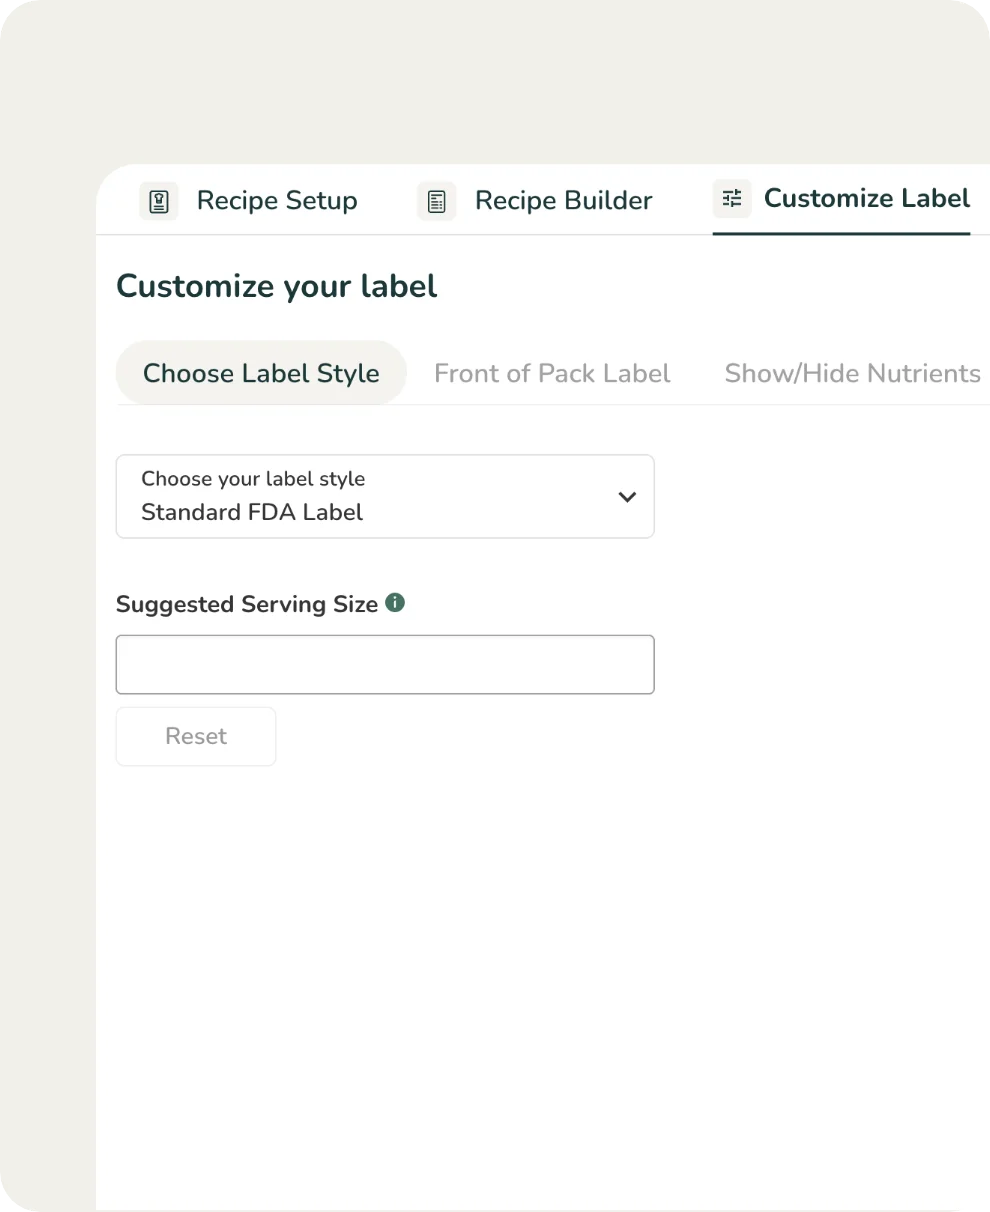
Task: Open the Show/Hide Nutrients sub-tab
Action: (x=852, y=373)
